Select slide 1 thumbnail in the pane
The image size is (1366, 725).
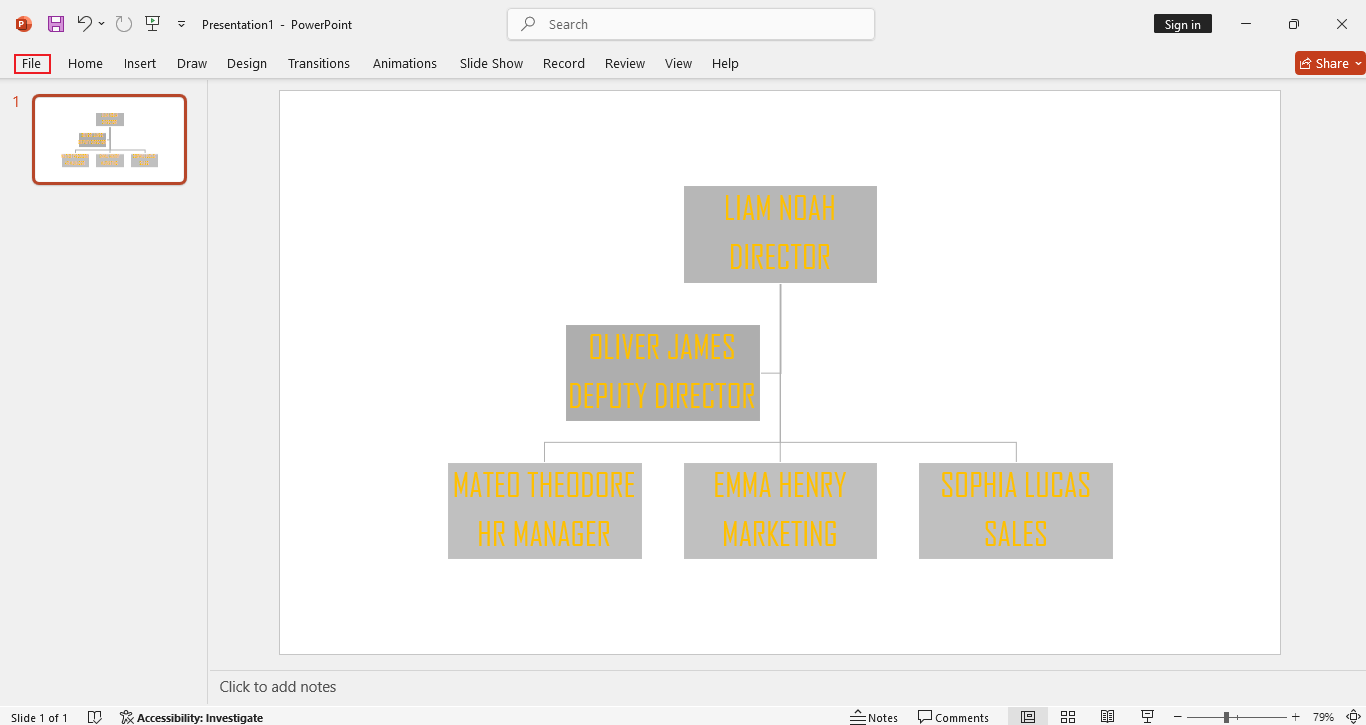(109, 139)
